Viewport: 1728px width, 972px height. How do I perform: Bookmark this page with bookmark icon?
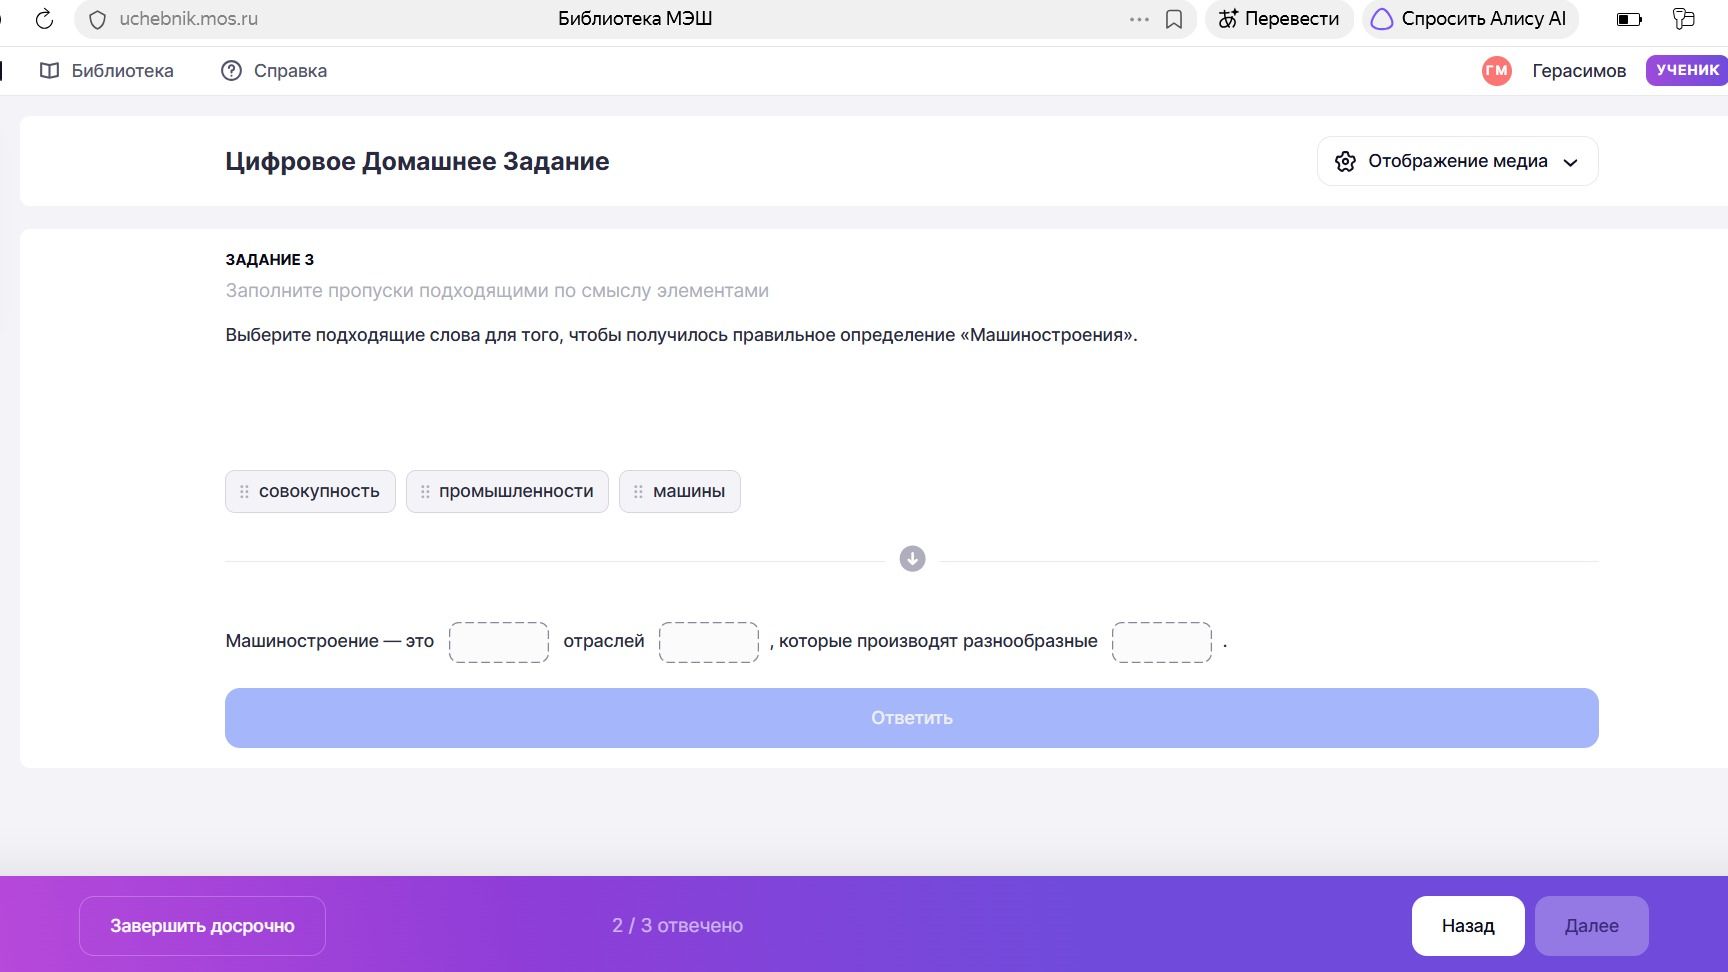pyautogui.click(x=1174, y=19)
